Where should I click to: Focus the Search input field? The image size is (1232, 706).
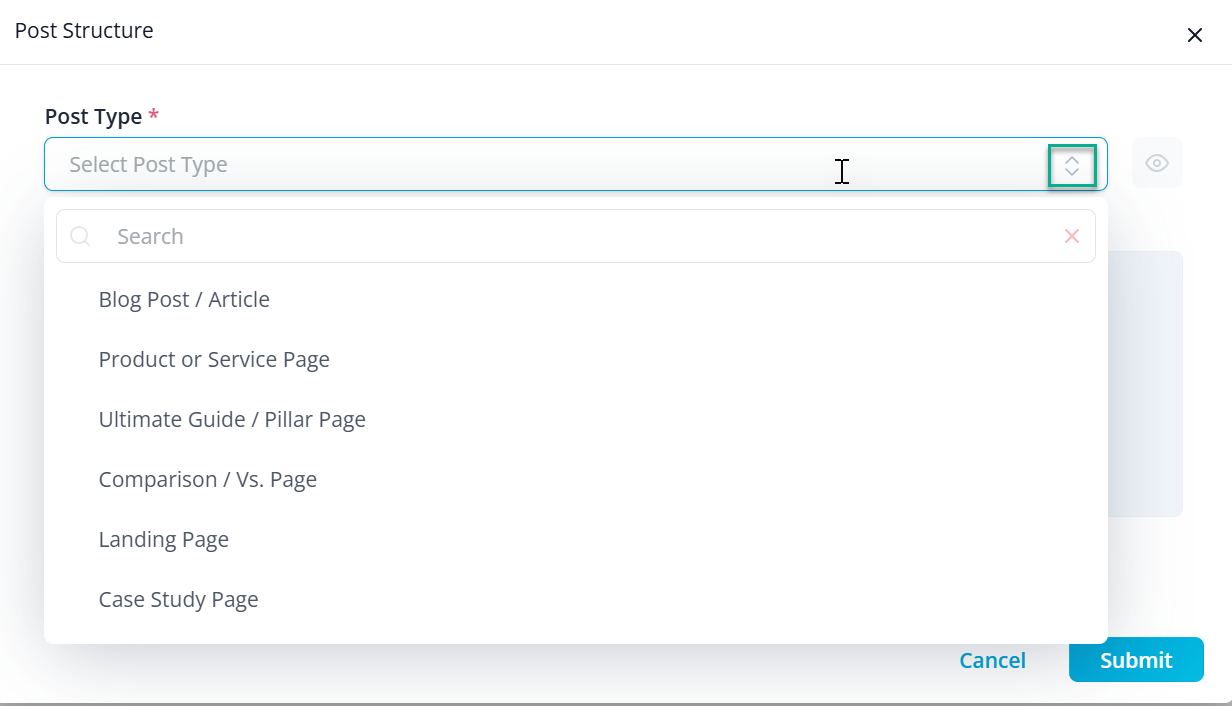tap(580, 236)
